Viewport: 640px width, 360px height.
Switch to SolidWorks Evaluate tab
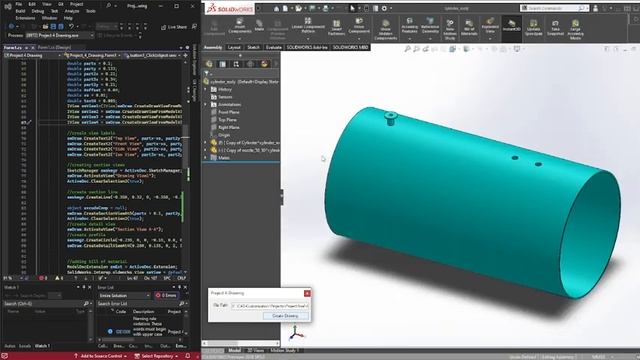tap(273, 47)
